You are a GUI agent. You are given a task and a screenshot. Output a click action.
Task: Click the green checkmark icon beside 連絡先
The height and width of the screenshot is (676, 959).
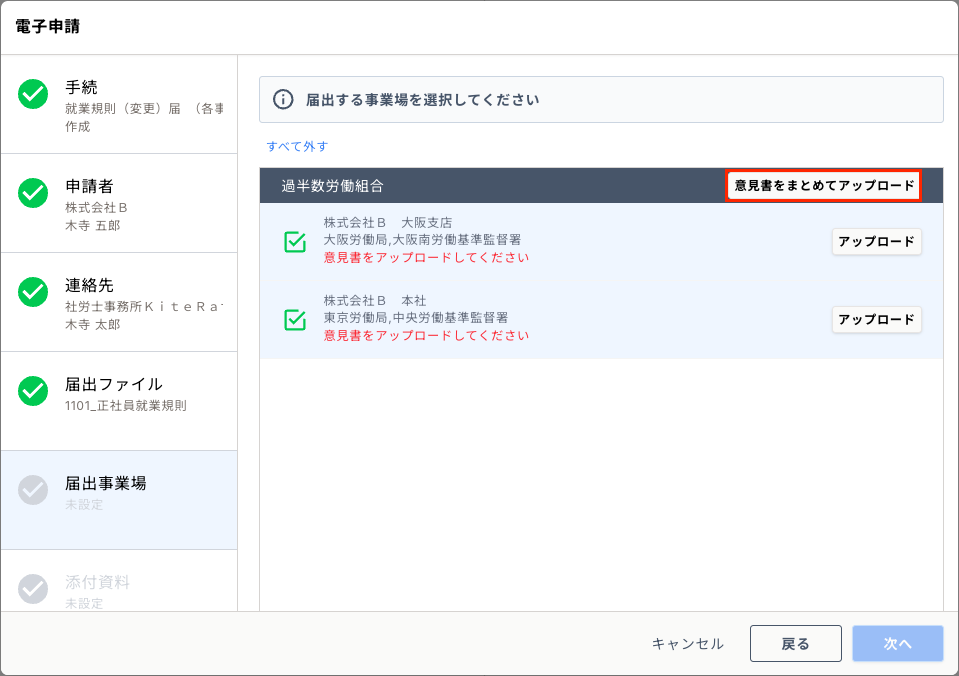(33, 292)
